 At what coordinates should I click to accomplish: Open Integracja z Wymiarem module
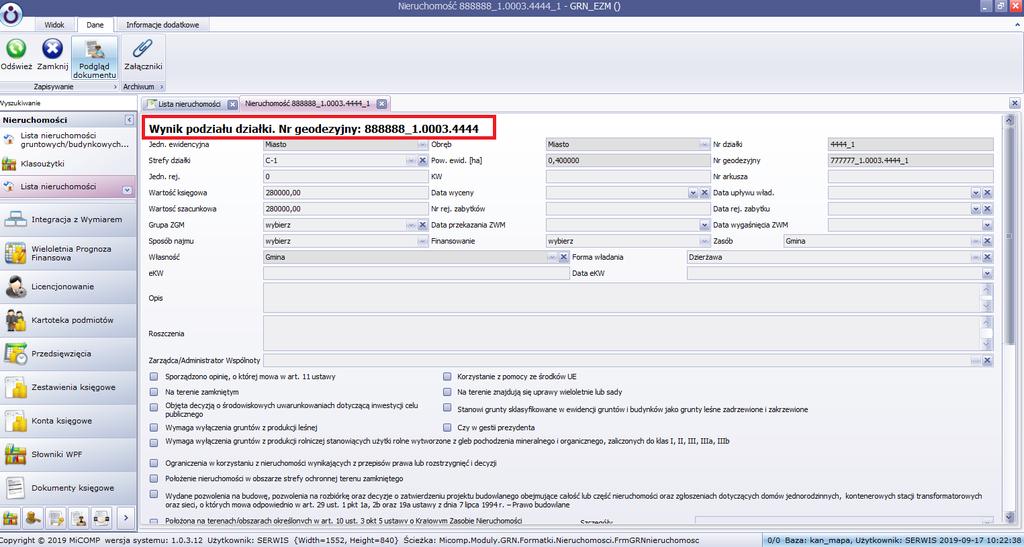pyautogui.click(x=68, y=220)
